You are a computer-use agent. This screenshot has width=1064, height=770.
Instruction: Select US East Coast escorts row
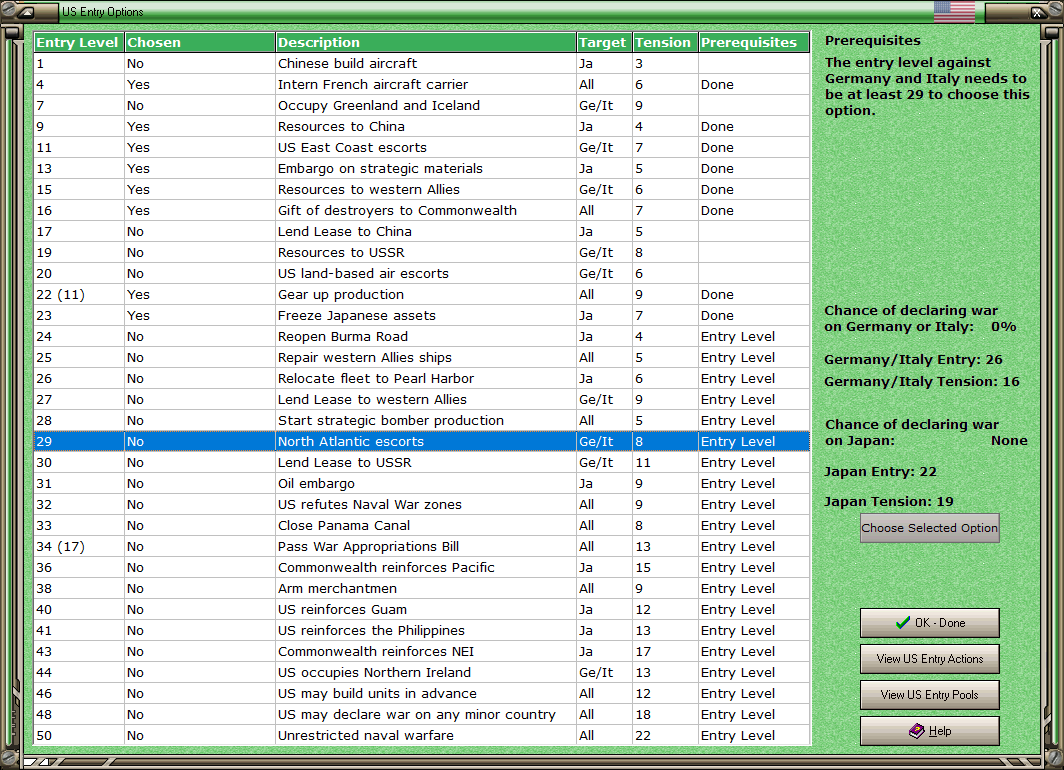(422, 148)
